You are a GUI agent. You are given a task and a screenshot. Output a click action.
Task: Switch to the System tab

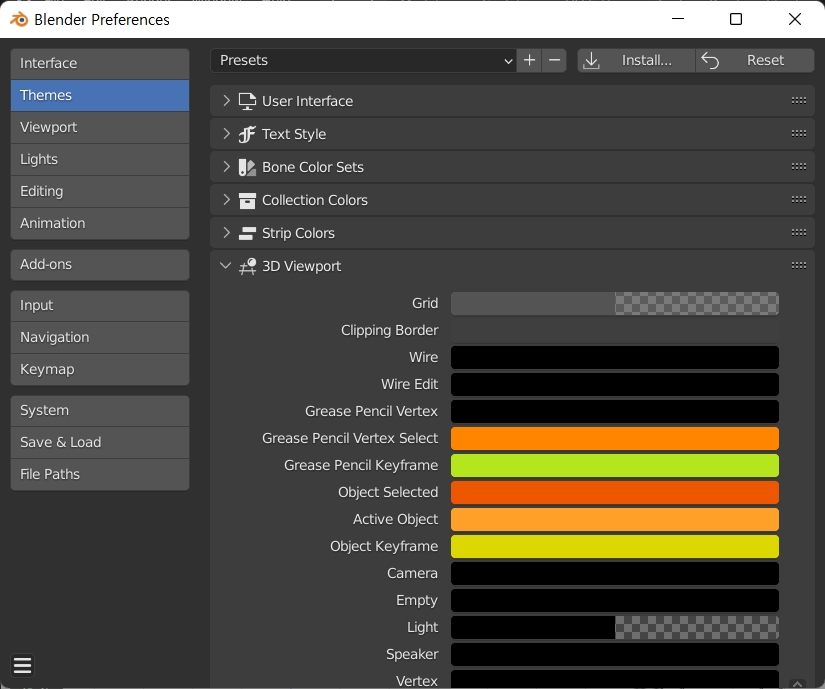[100, 411]
